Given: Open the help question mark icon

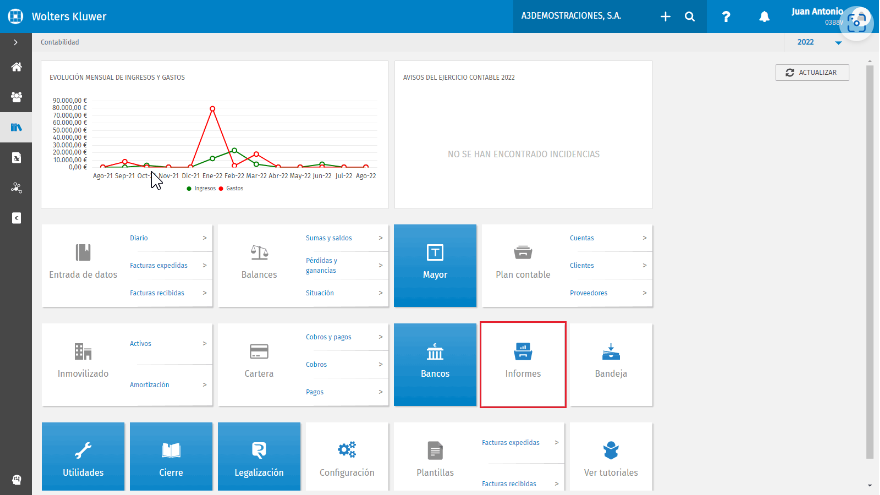Looking at the screenshot, I should pos(726,17).
